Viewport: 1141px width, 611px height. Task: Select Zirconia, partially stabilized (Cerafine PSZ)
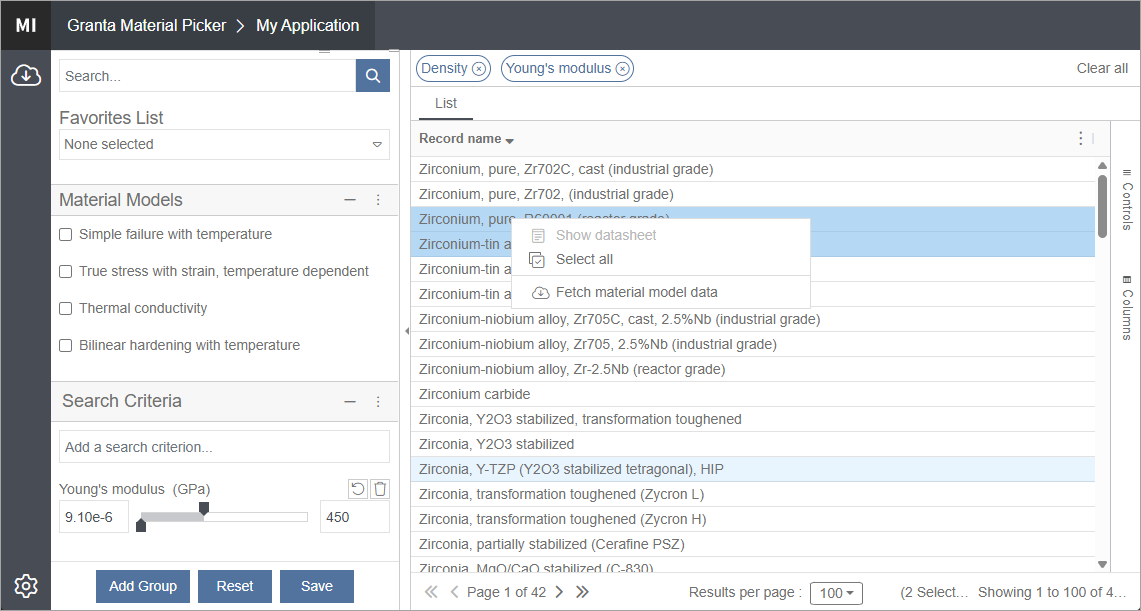pos(753,544)
